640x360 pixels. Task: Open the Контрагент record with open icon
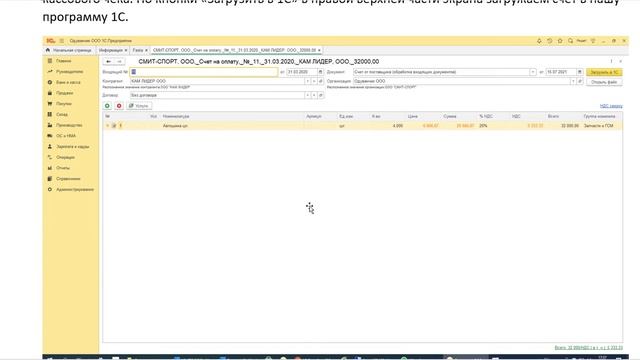tap(321, 81)
